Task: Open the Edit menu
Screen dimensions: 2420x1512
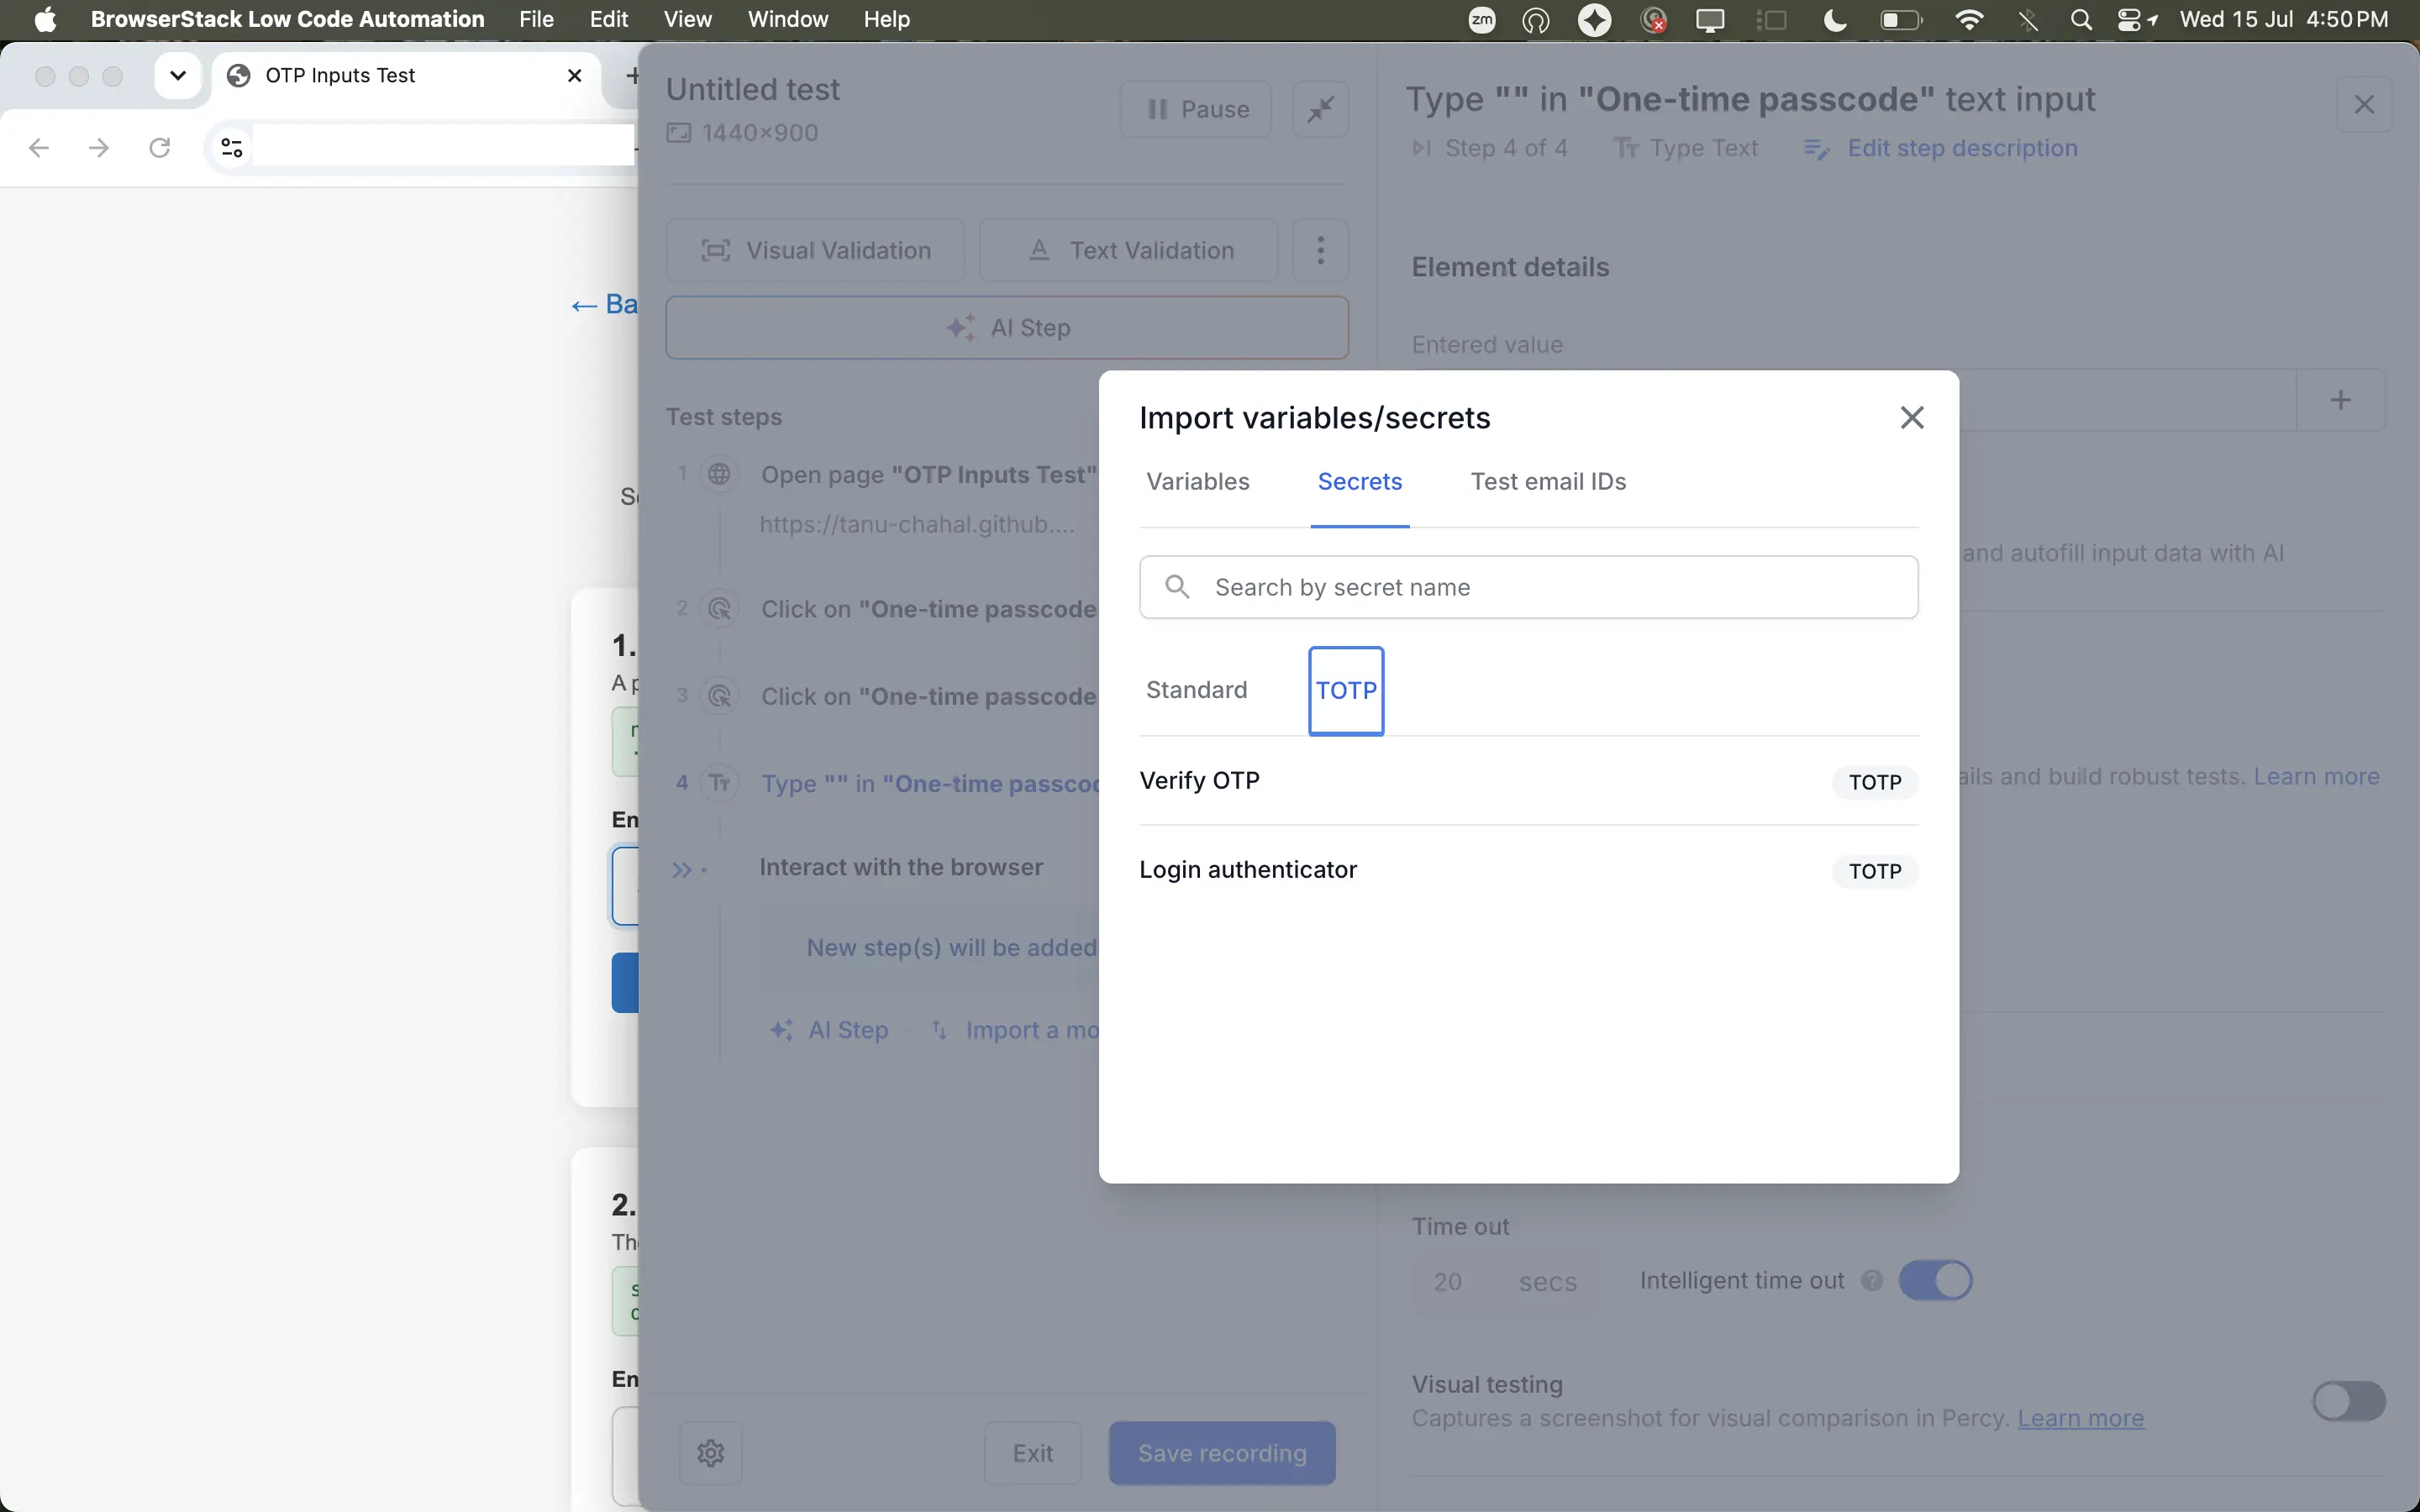Action: [x=608, y=19]
